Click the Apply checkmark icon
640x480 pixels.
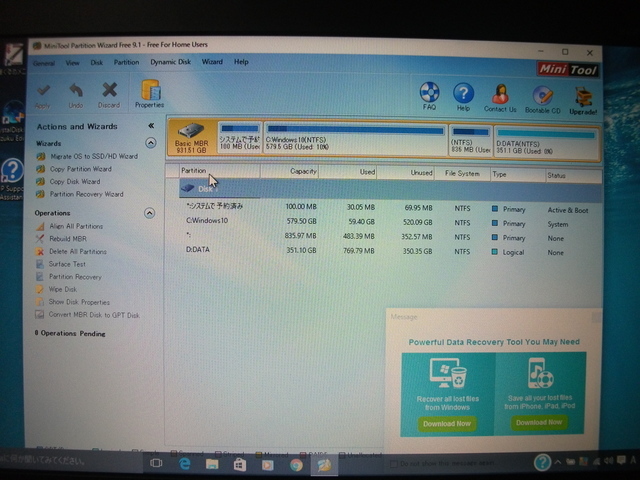coord(43,90)
